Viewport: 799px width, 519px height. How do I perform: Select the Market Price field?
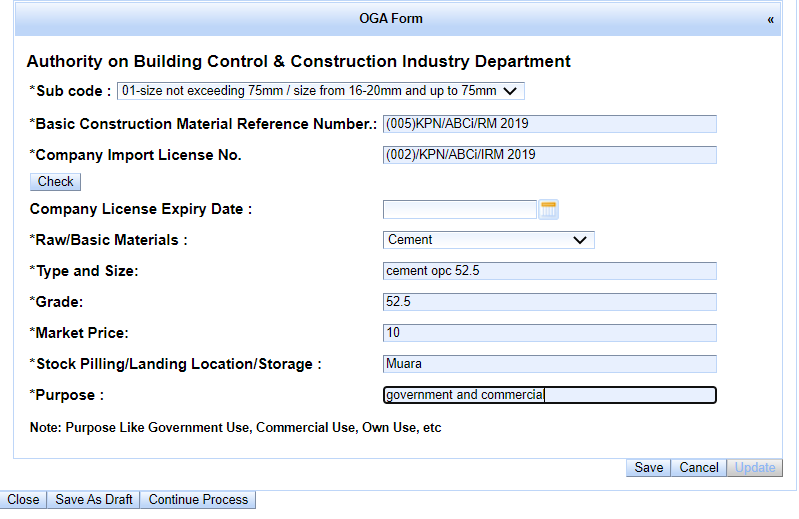[x=550, y=333]
